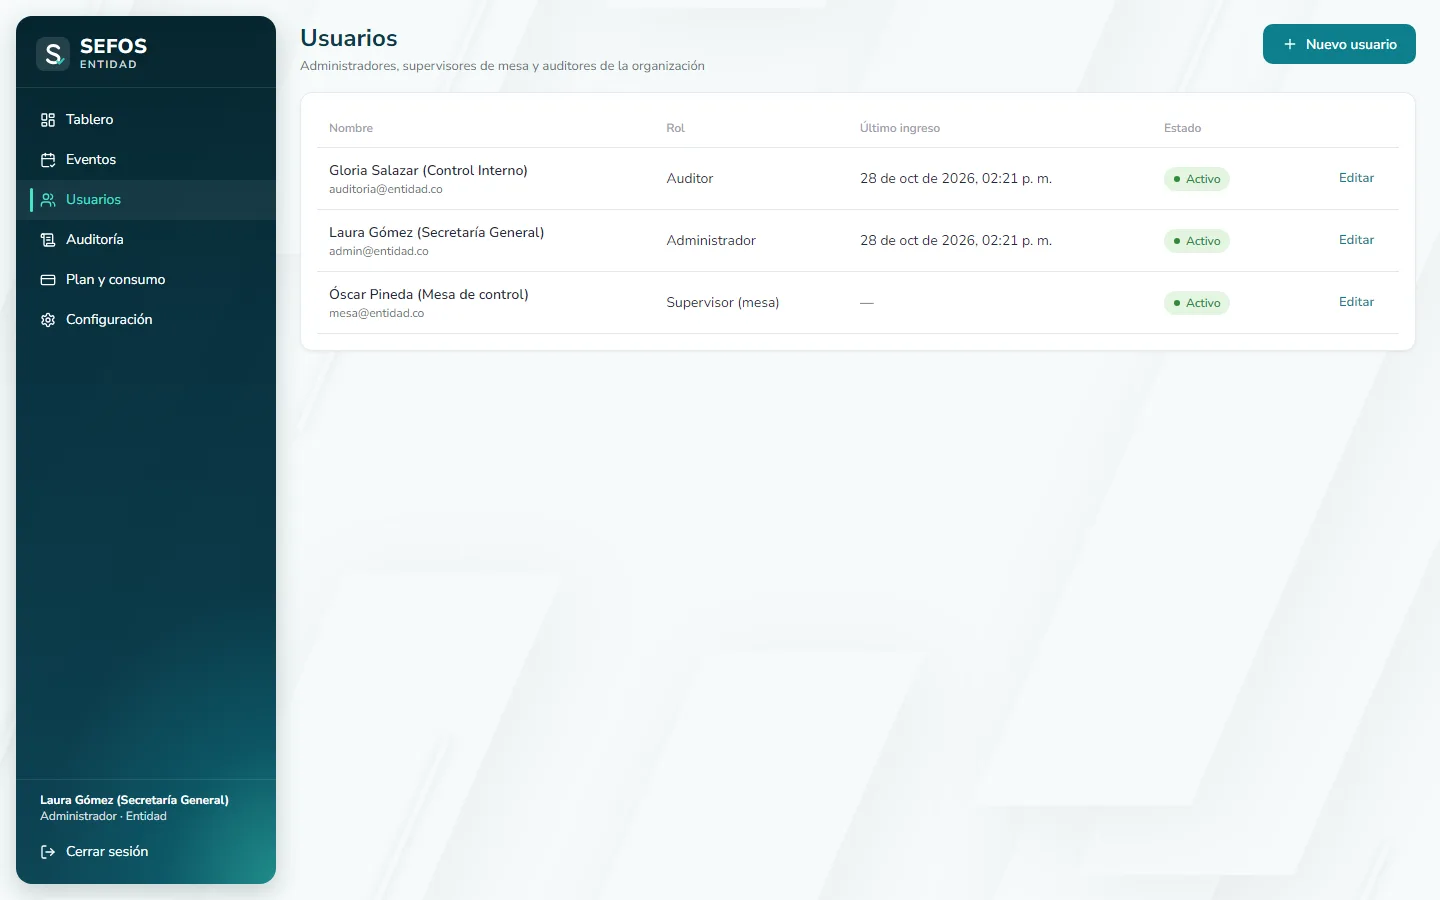Click the Activo badge for Laura Gómez
This screenshot has height=900, width=1440.
click(x=1196, y=241)
